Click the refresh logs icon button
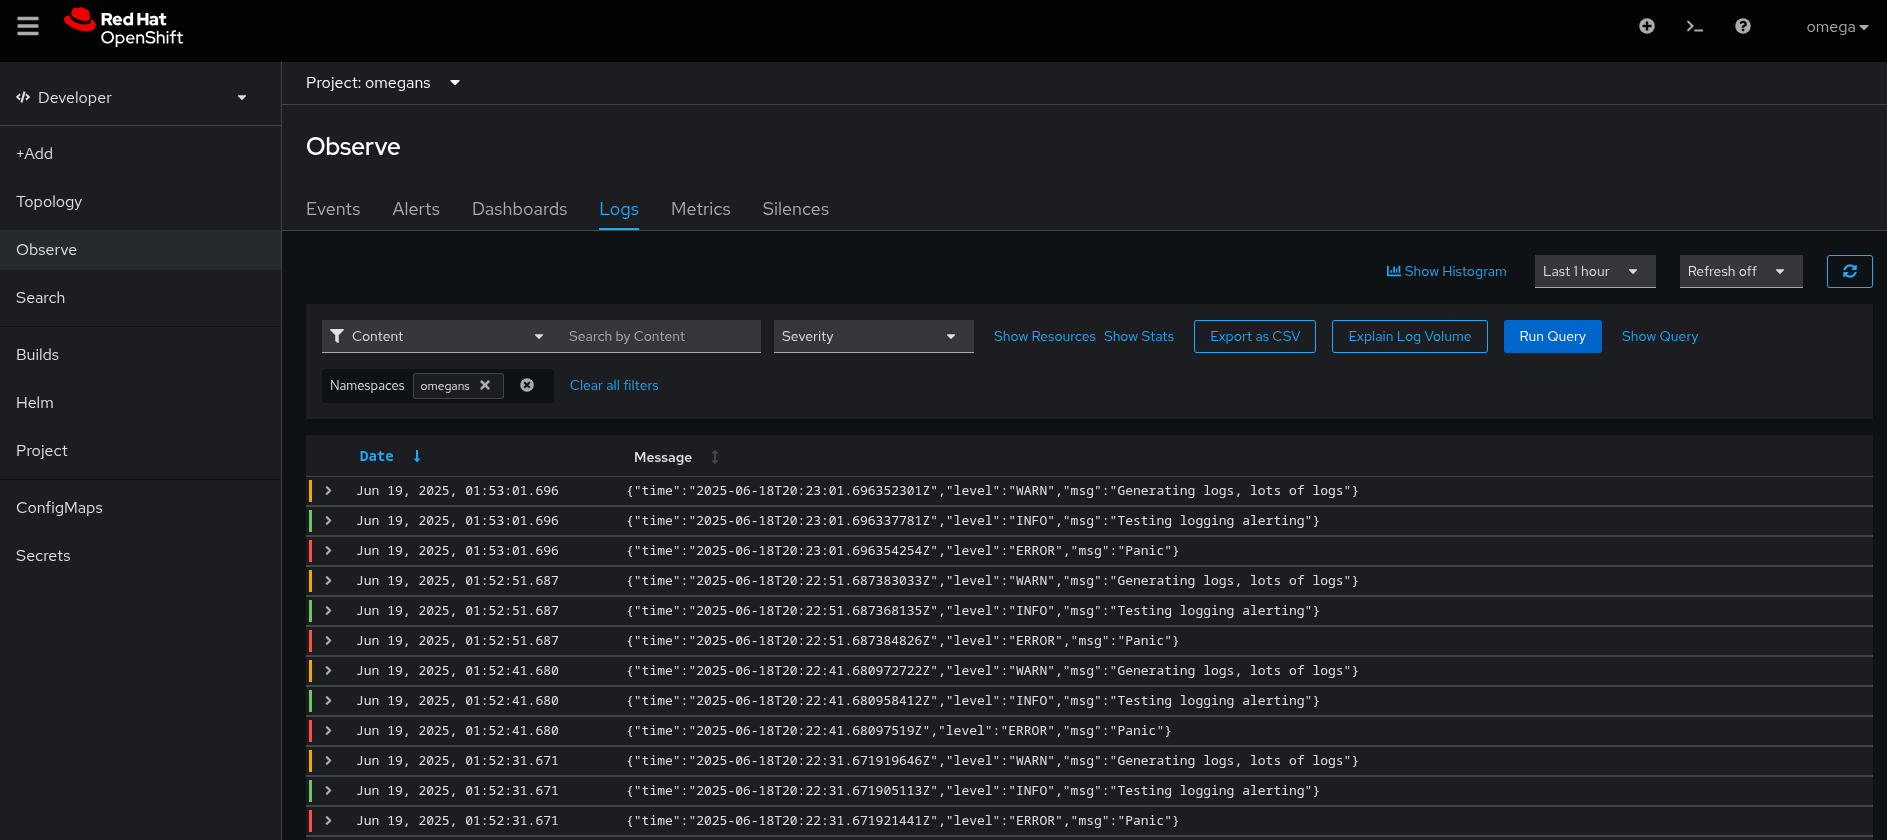Screen dimensions: 1887x840 click(x=1849, y=271)
